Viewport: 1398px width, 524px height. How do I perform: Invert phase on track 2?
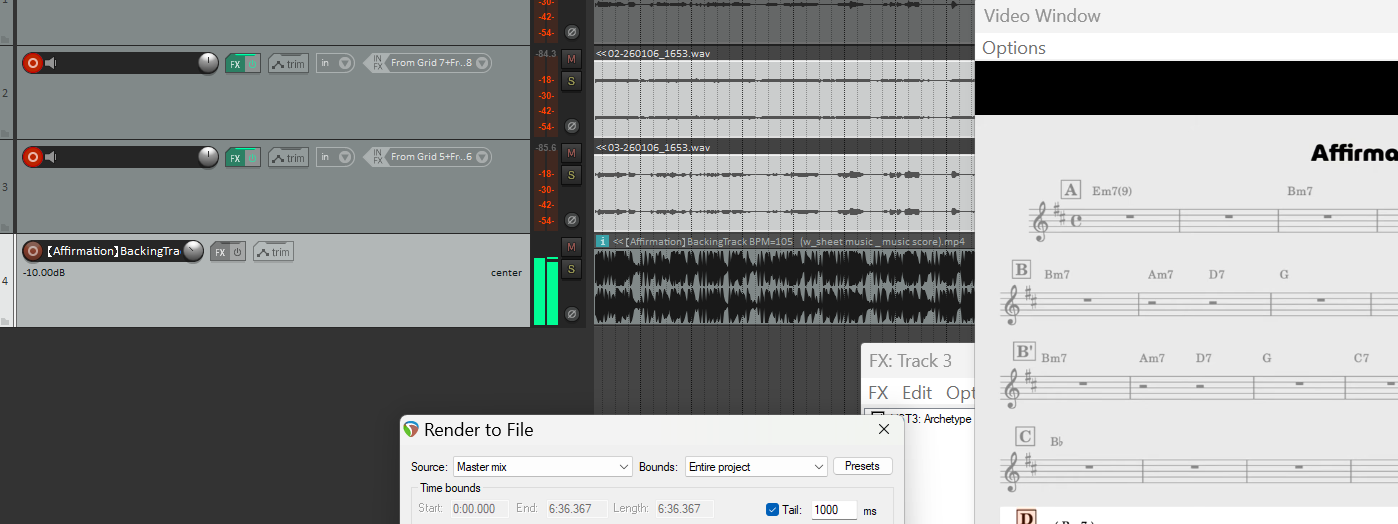click(571, 126)
